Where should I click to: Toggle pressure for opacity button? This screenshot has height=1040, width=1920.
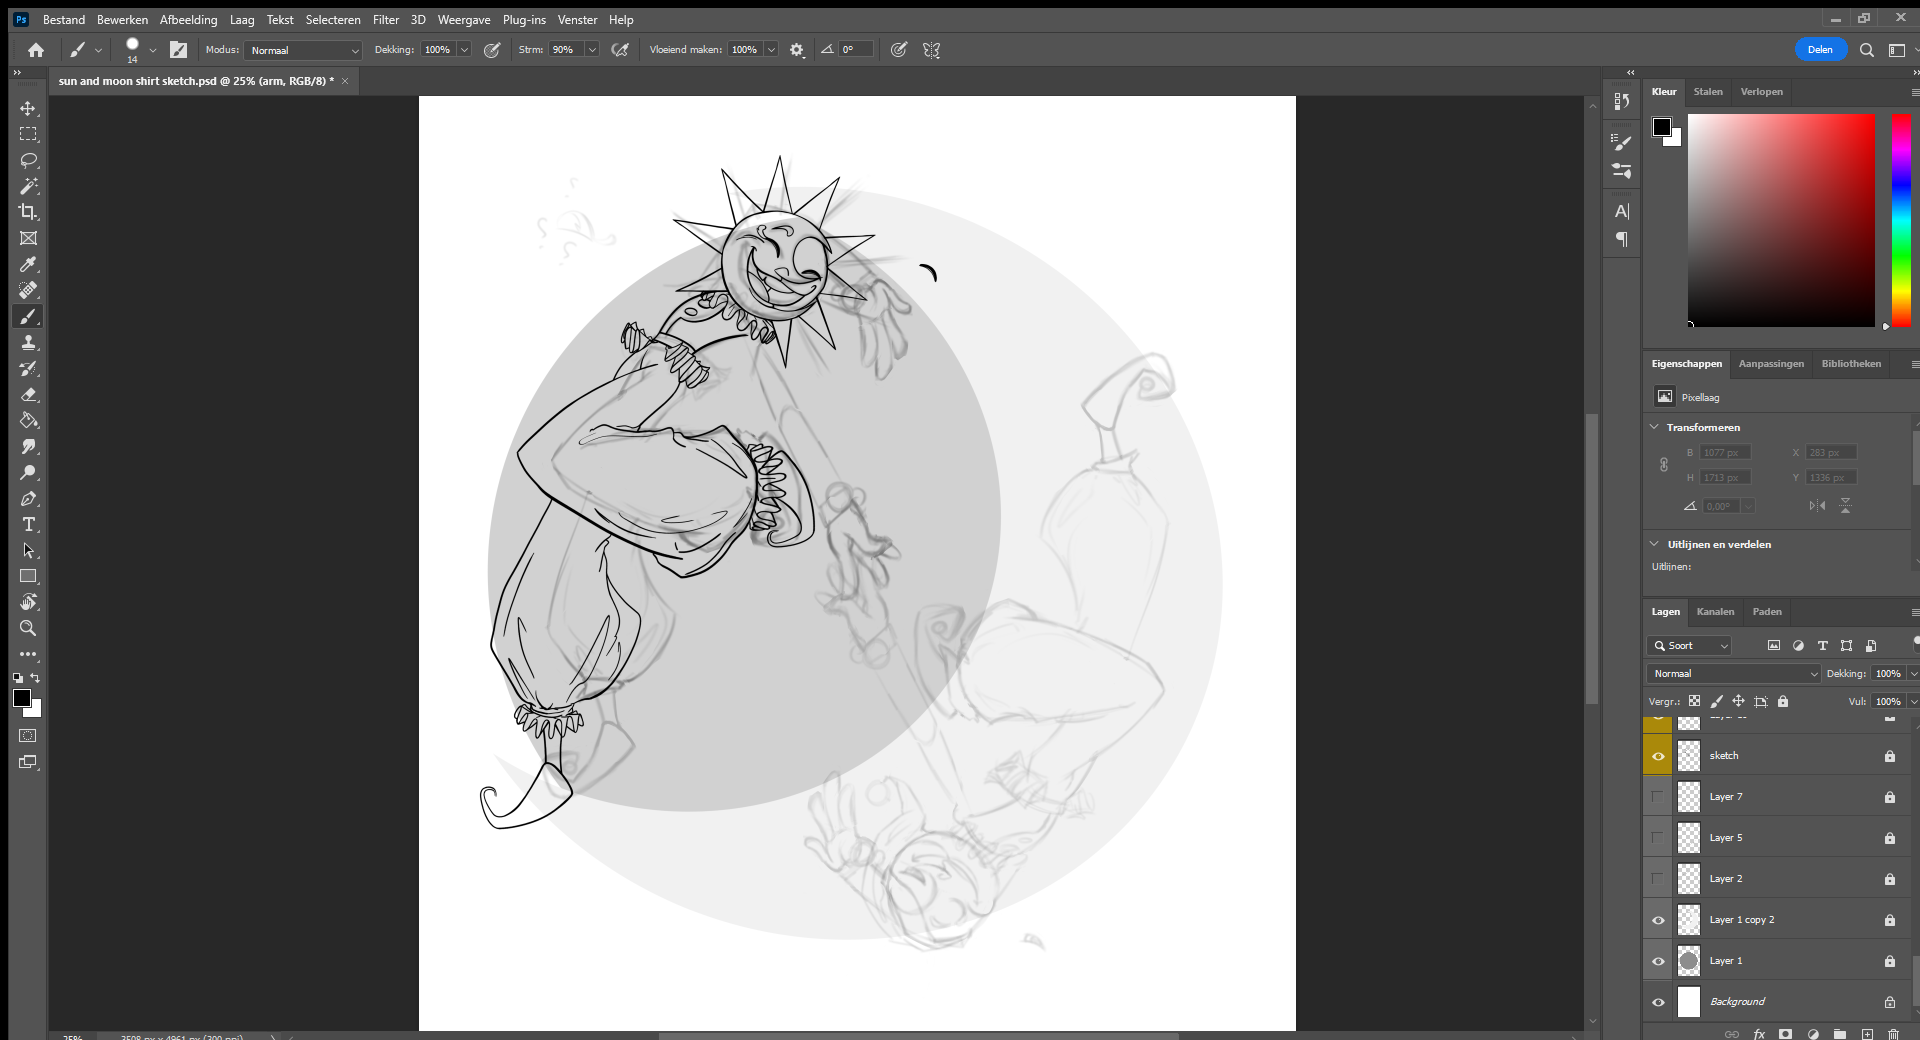point(492,50)
